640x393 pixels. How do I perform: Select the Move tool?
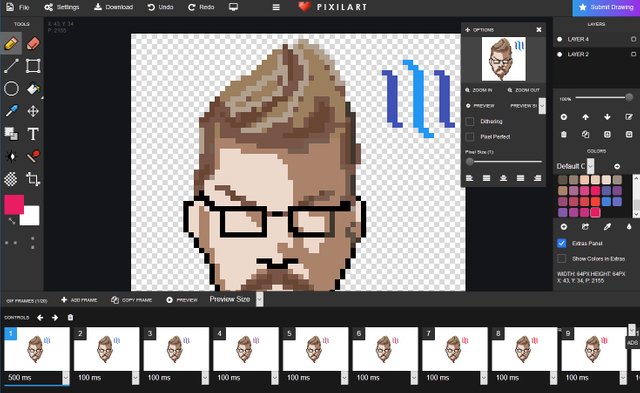(x=33, y=111)
